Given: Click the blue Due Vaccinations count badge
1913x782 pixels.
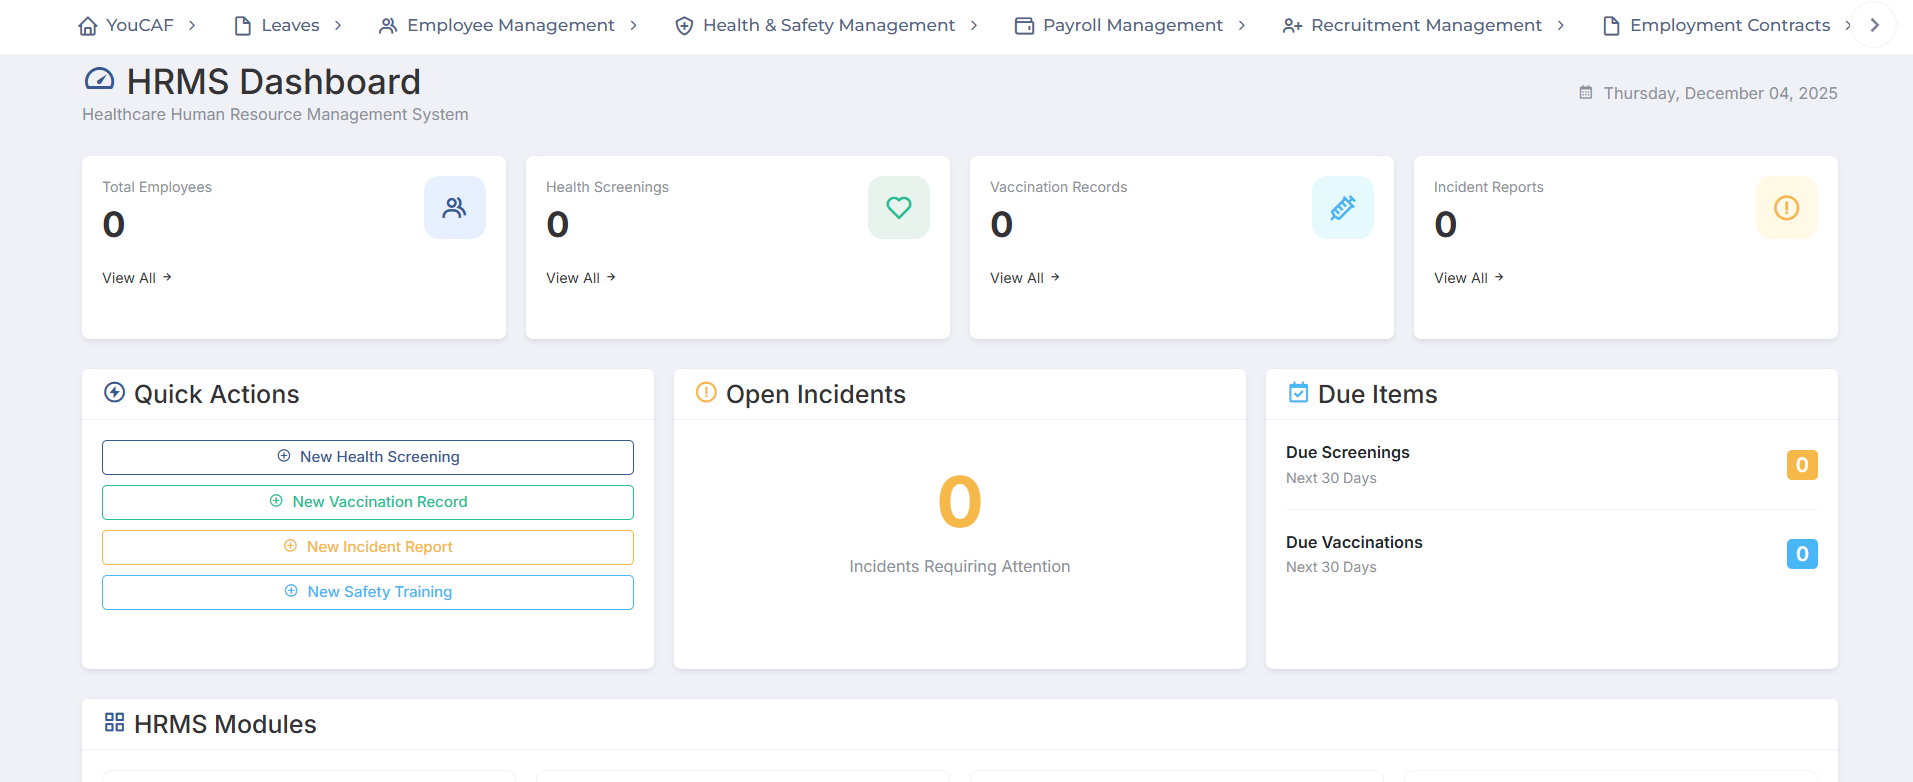Looking at the screenshot, I should [1801, 554].
